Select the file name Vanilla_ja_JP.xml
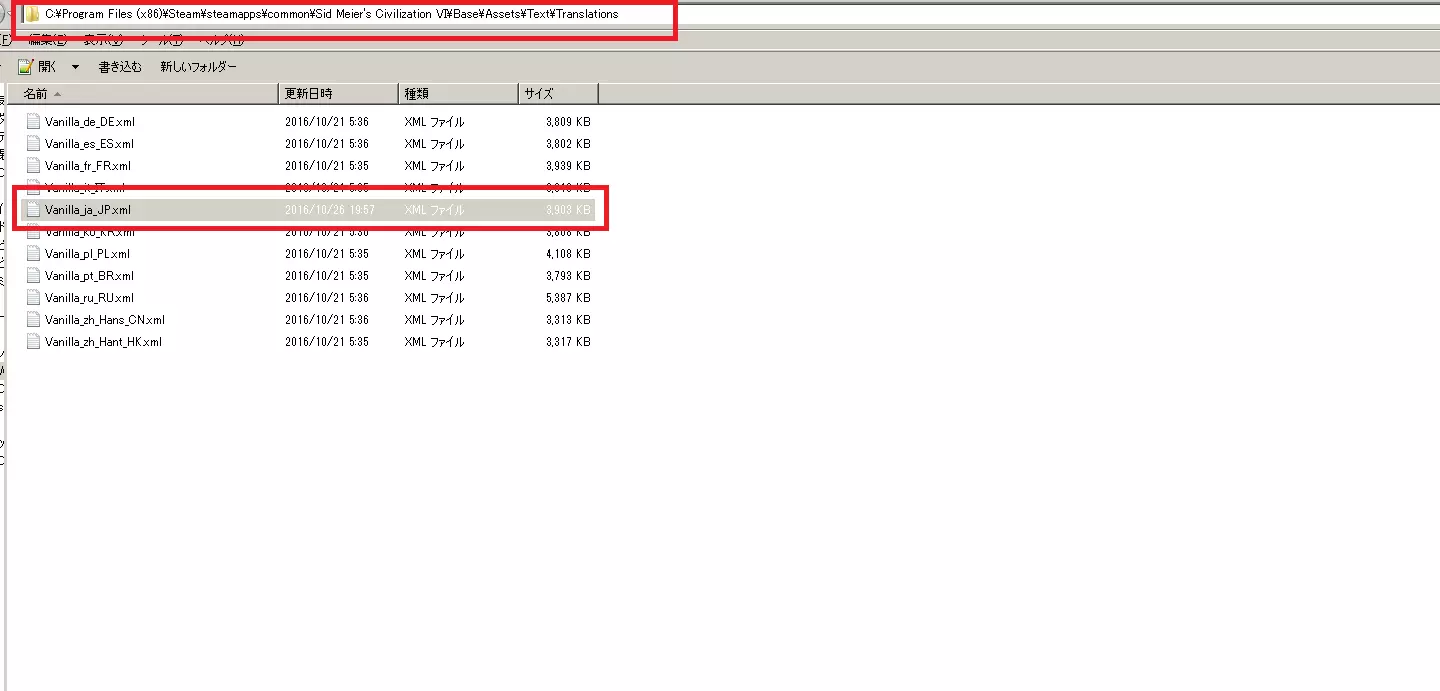1440x691 pixels. click(88, 210)
